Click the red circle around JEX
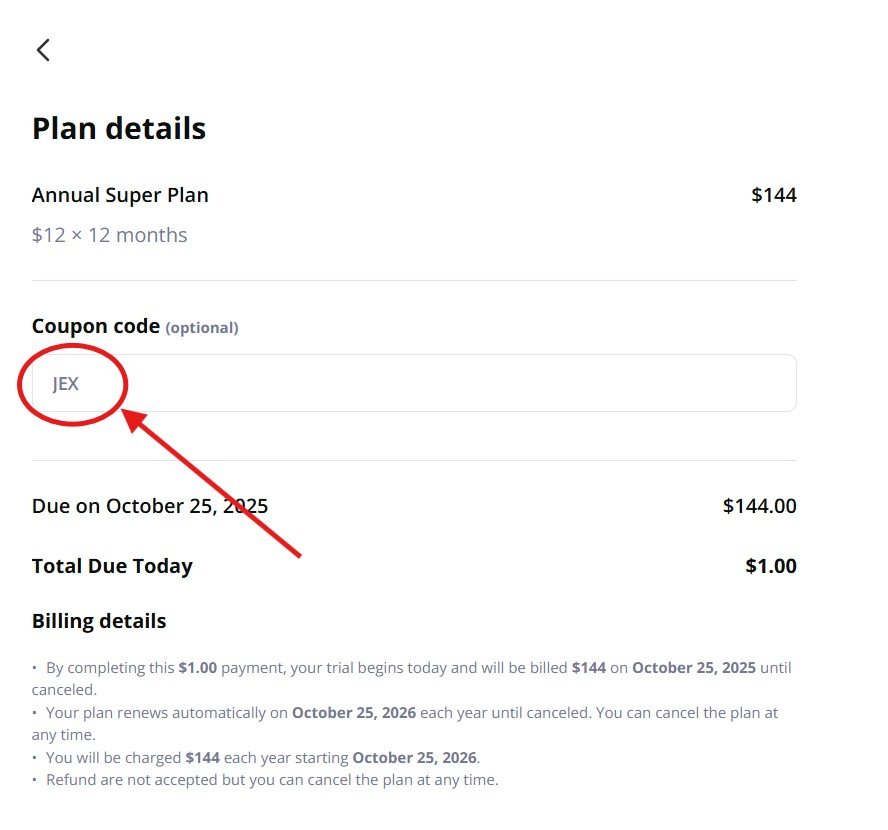 (x=73, y=384)
